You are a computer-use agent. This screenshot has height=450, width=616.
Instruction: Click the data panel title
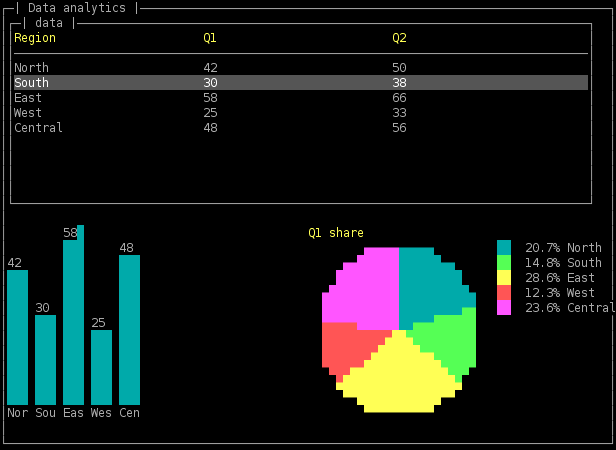49,23
